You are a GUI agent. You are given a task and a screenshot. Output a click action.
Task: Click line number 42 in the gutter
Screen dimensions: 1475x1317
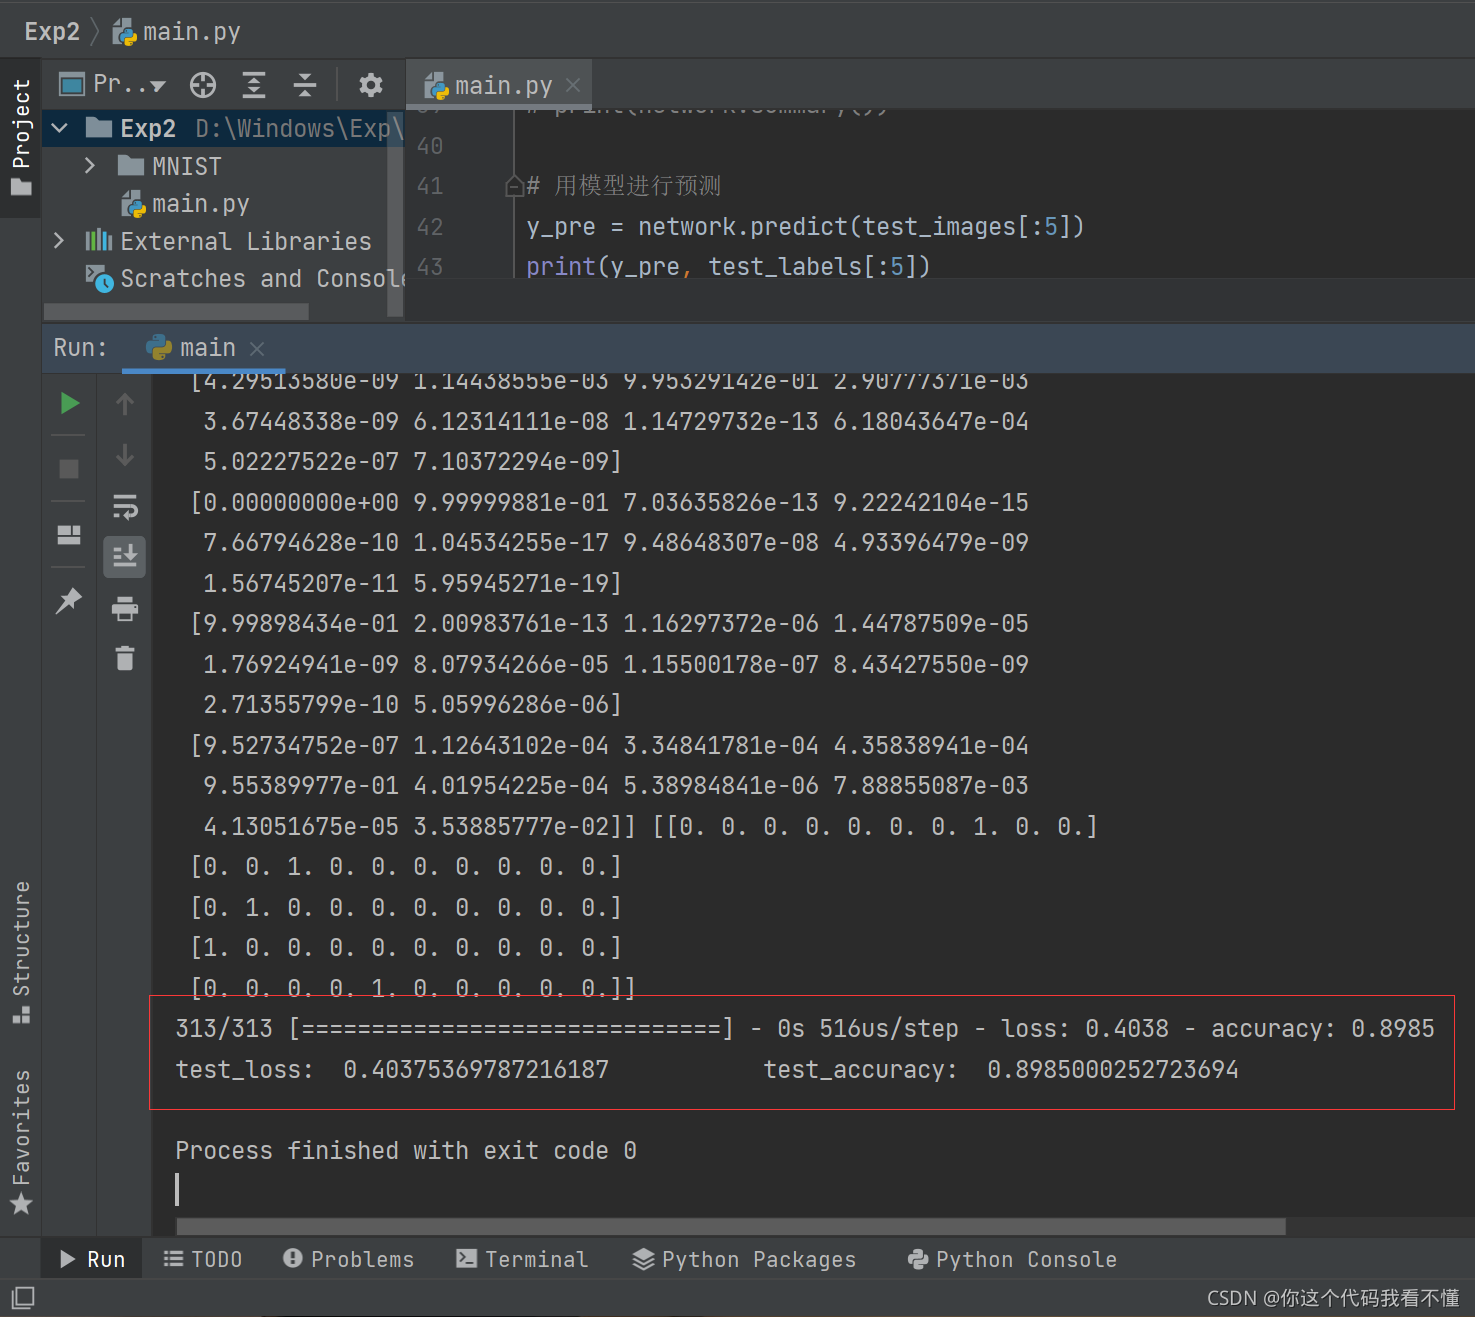pyautogui.click(x=430, y=227)
